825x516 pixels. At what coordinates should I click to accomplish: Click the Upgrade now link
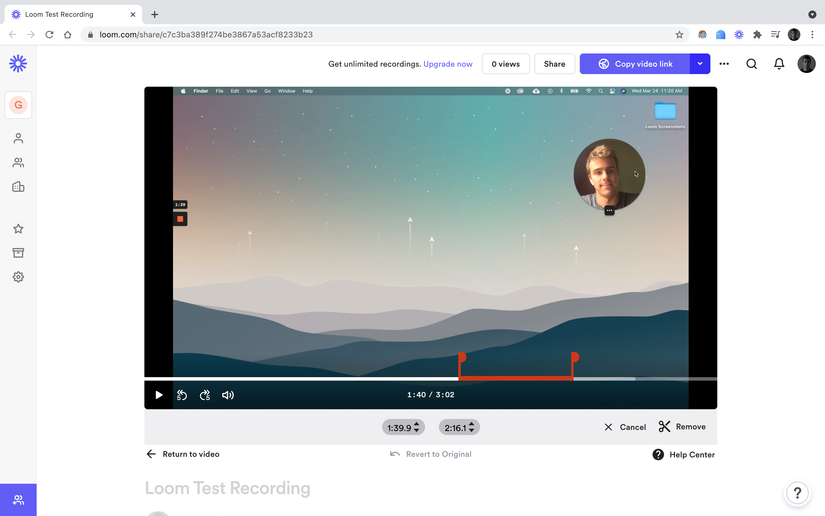[448, 64]
